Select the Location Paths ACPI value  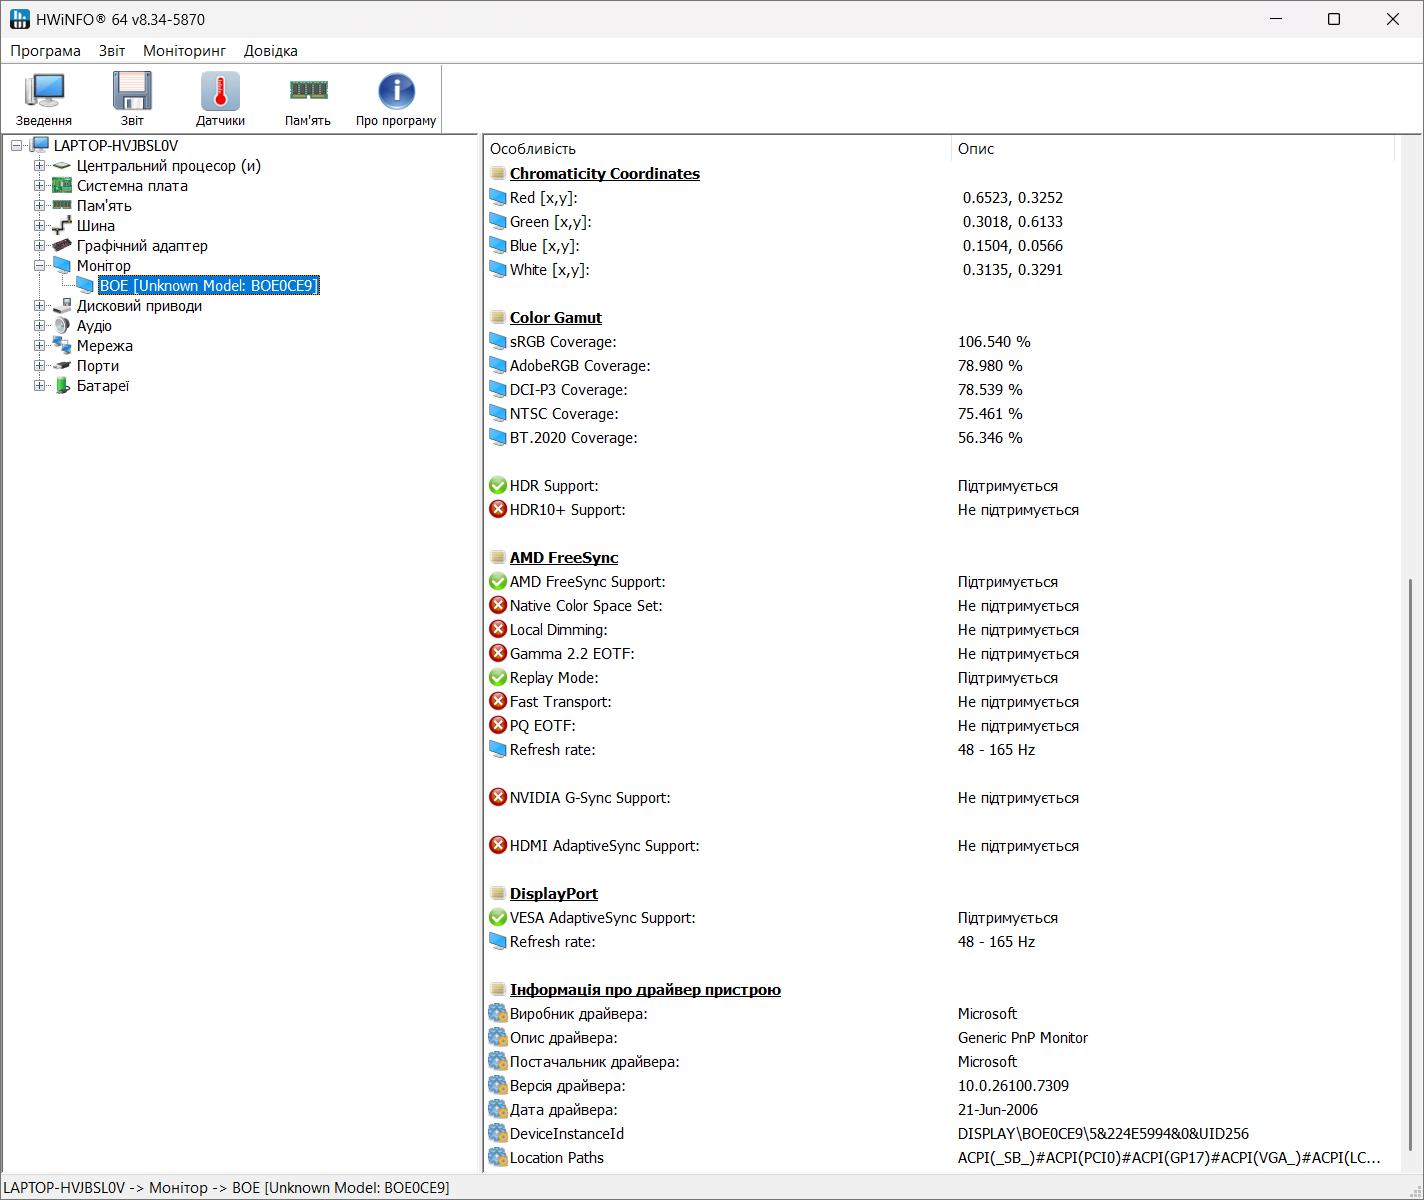tap(1169, 1157)
